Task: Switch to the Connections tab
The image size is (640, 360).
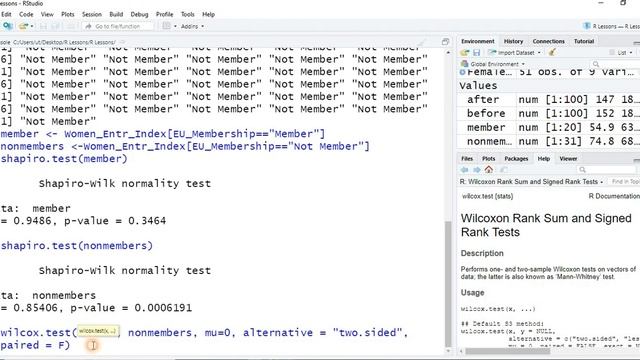Action: point(548,41)
